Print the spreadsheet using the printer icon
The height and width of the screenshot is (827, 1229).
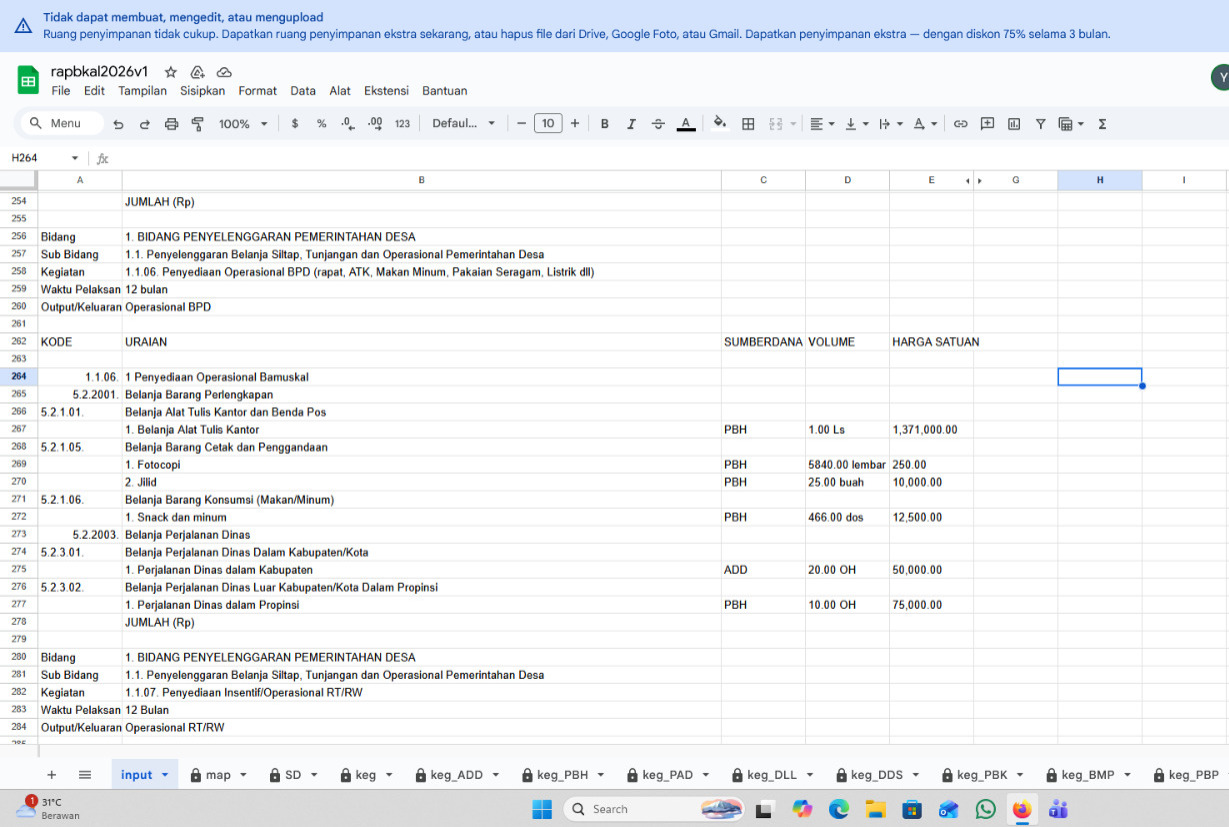(171, 124)
